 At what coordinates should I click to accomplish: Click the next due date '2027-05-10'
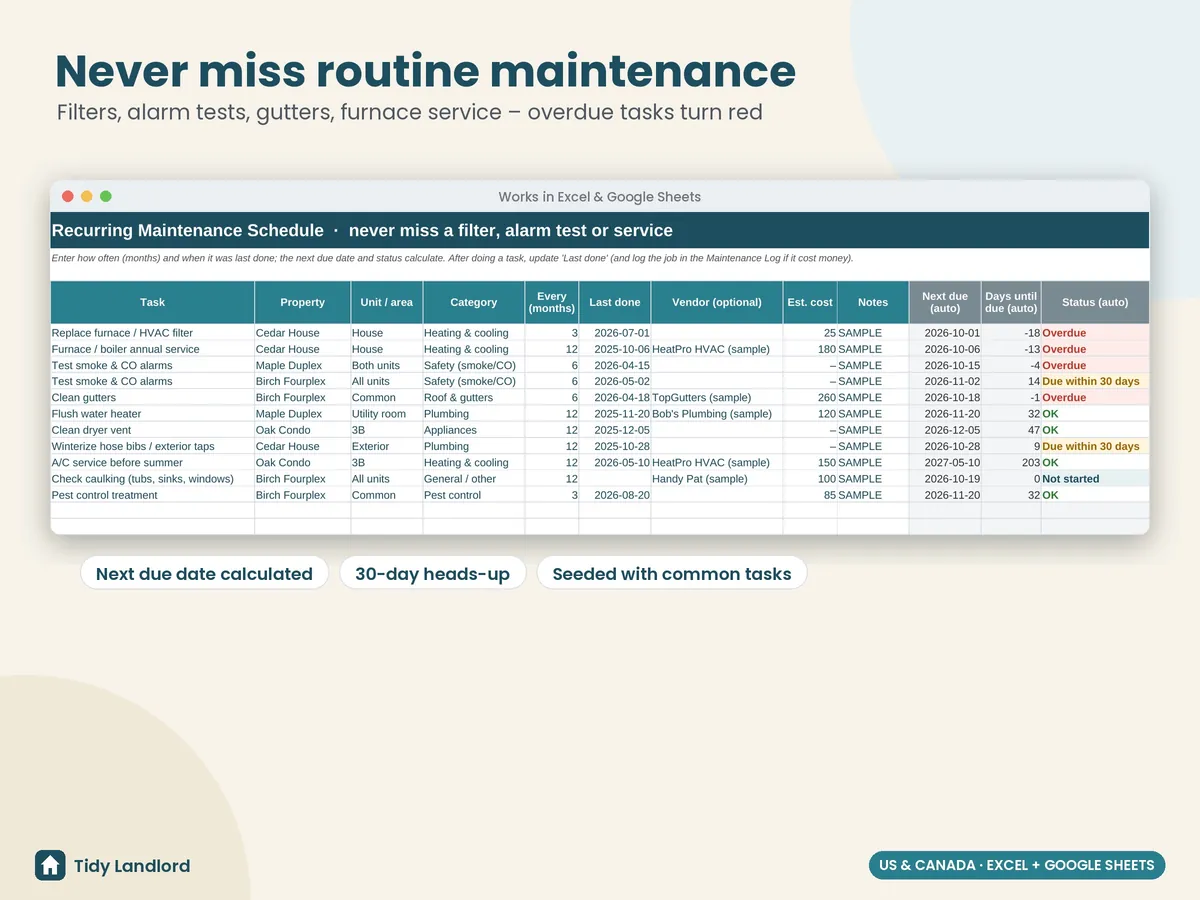(x=945, y=463)
